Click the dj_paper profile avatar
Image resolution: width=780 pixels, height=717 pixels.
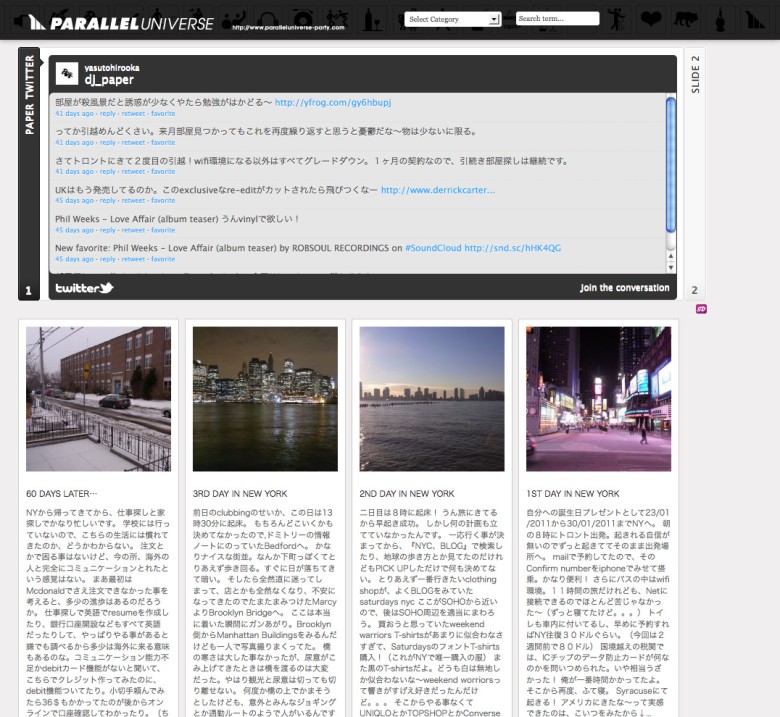67,74
